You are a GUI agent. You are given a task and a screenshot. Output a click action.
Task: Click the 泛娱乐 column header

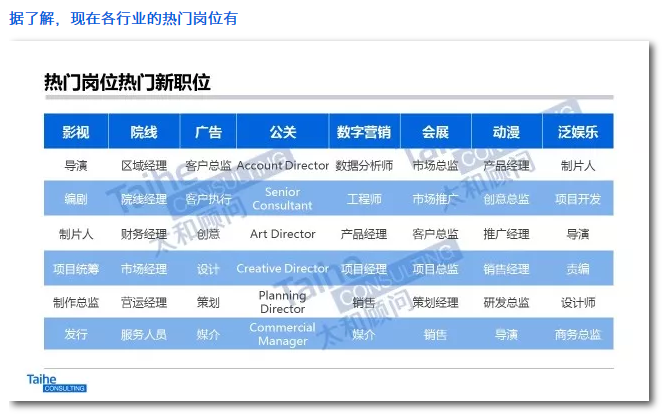tap(578, 132)
